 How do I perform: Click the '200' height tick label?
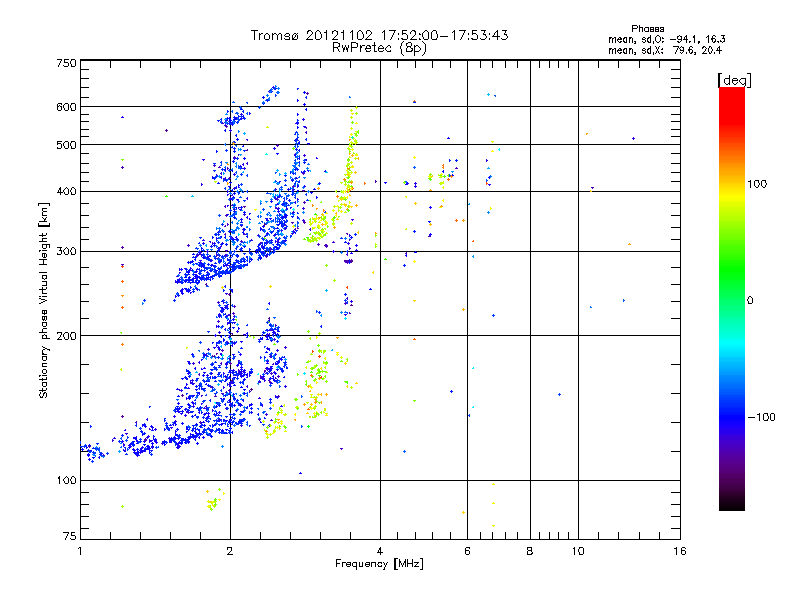click(66, 336)
